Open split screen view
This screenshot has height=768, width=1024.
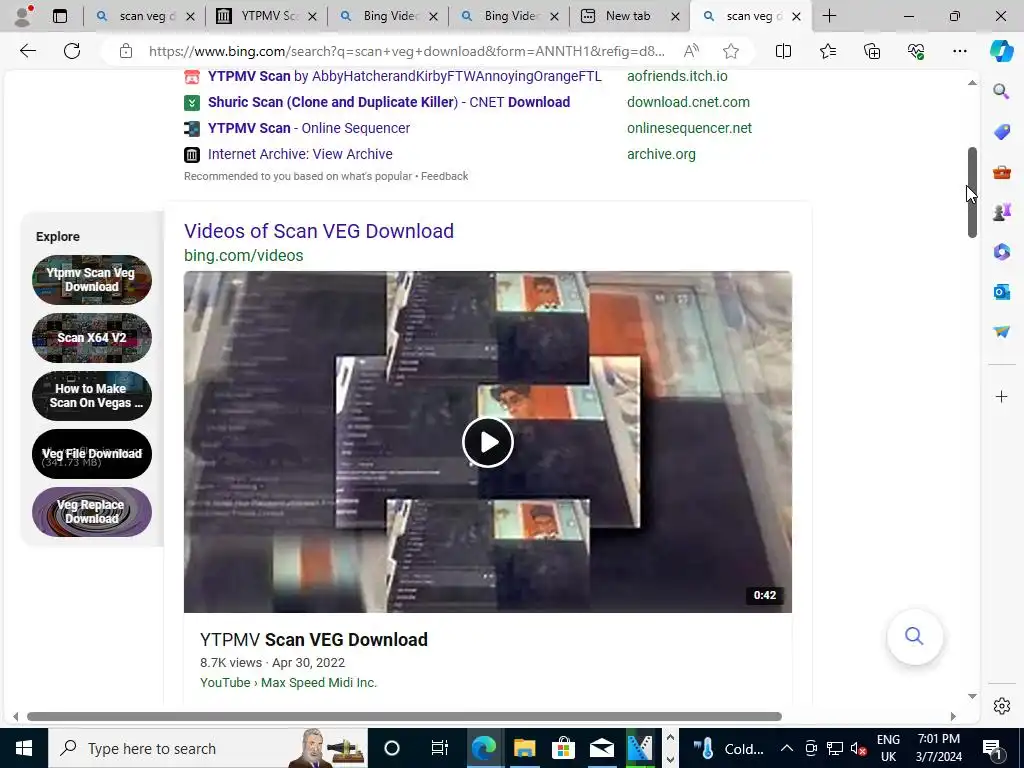coord(783,51)
